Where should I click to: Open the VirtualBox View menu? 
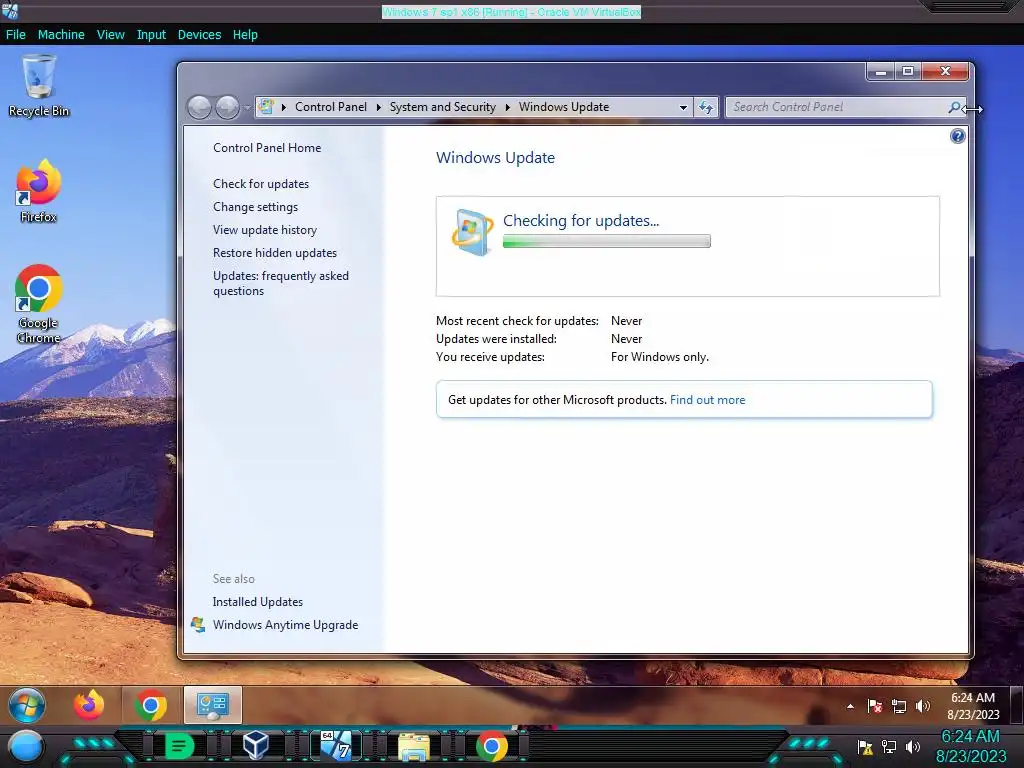pos(110,35)
